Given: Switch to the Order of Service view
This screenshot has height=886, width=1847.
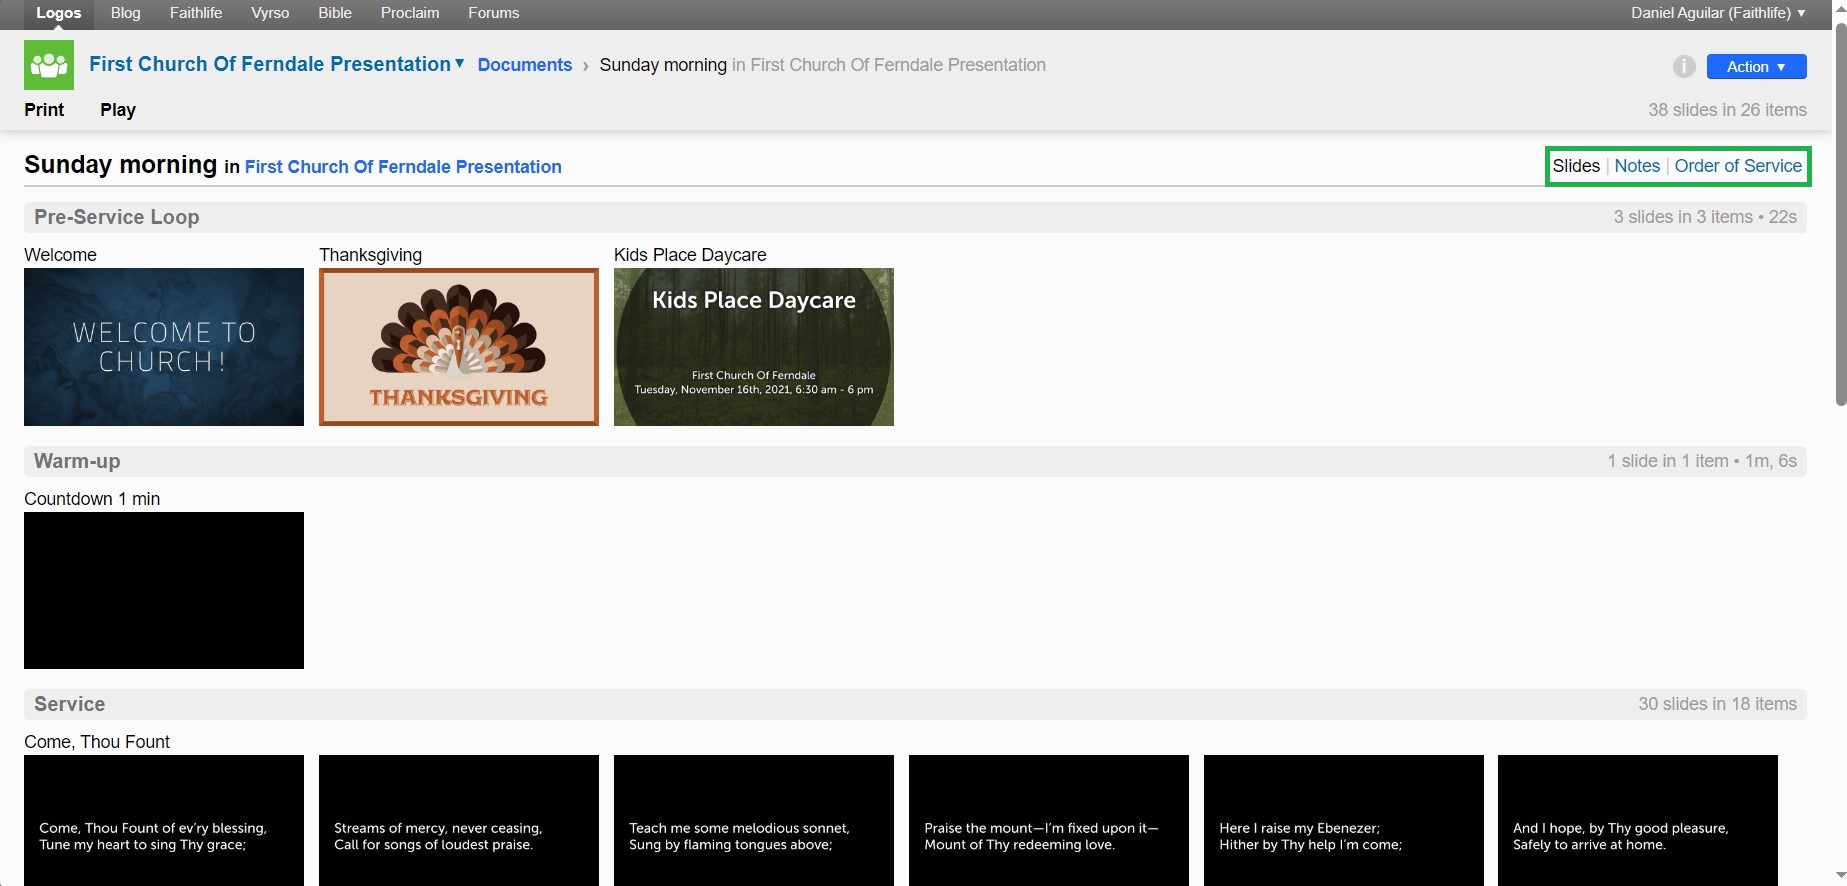Looking at the screenshot, I should coord(1738,166).
